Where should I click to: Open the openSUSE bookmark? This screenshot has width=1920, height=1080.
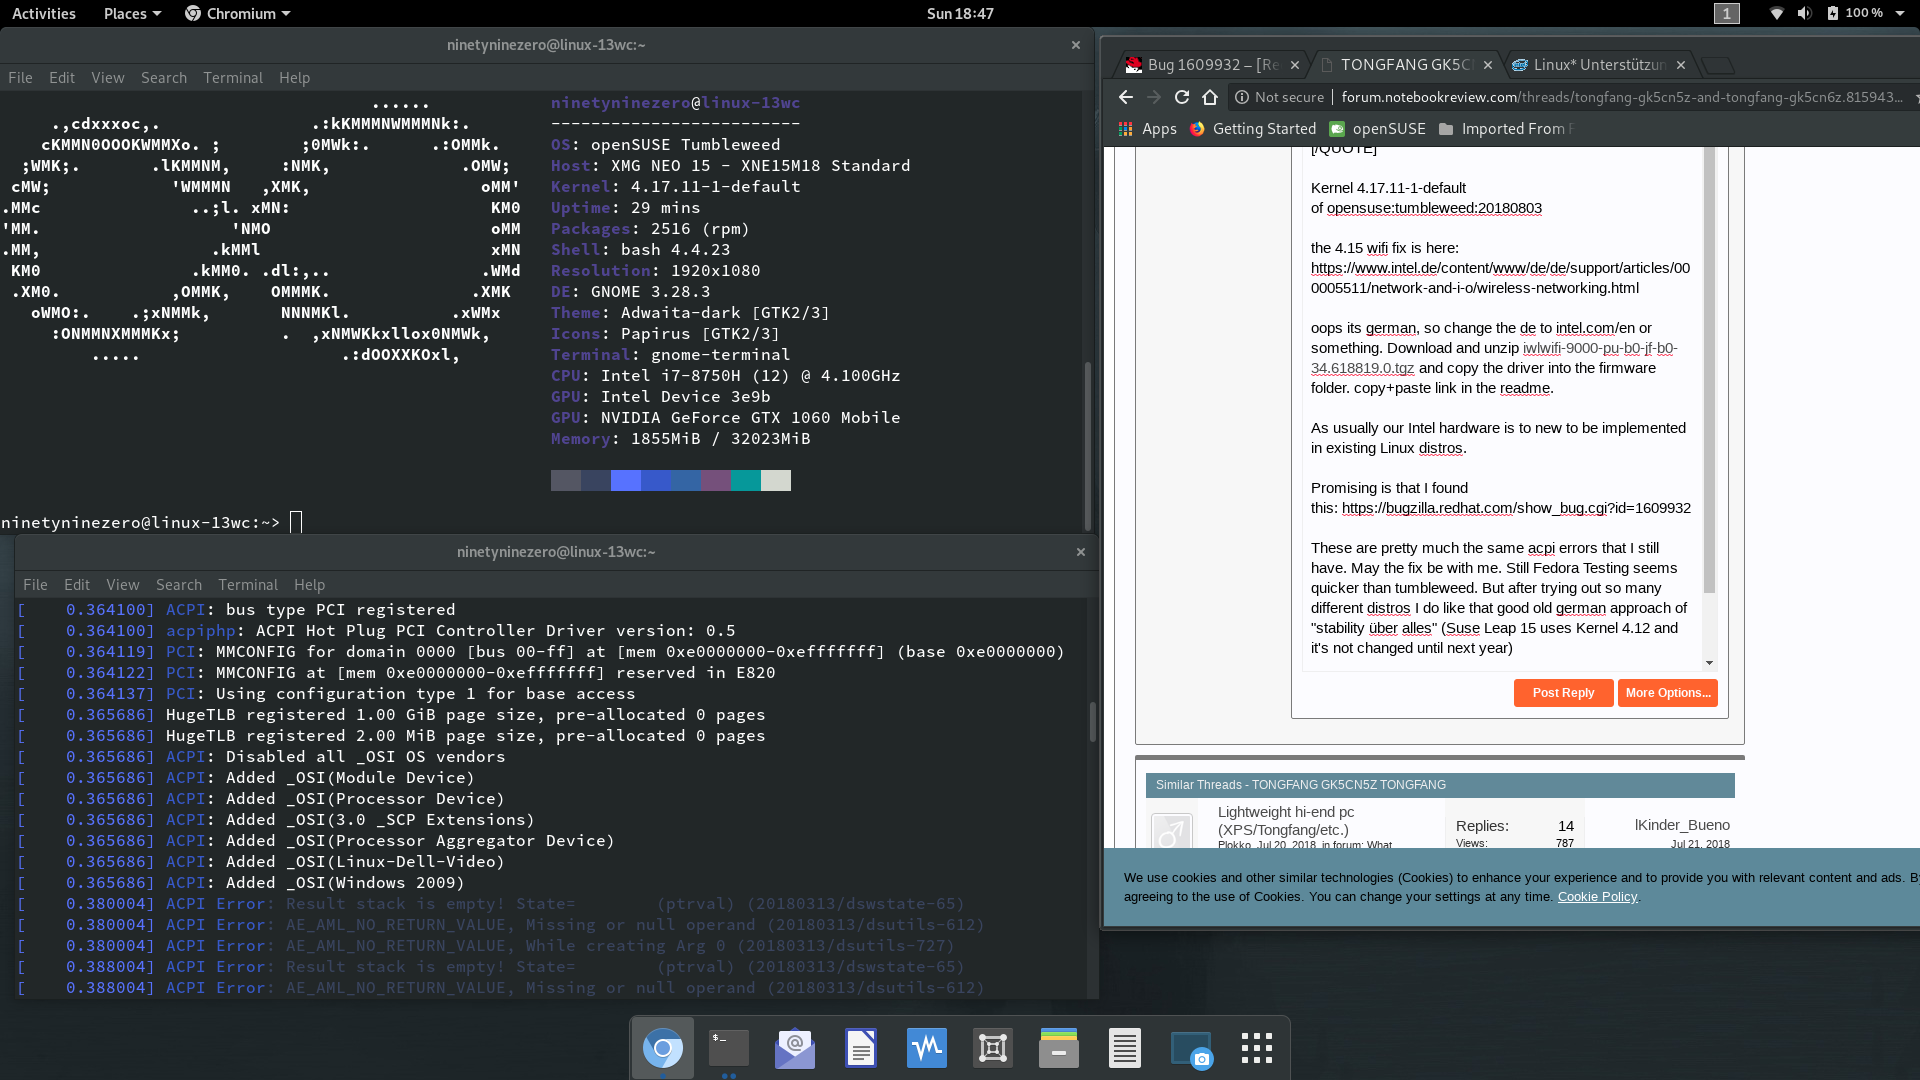(x=1378, y=129)
